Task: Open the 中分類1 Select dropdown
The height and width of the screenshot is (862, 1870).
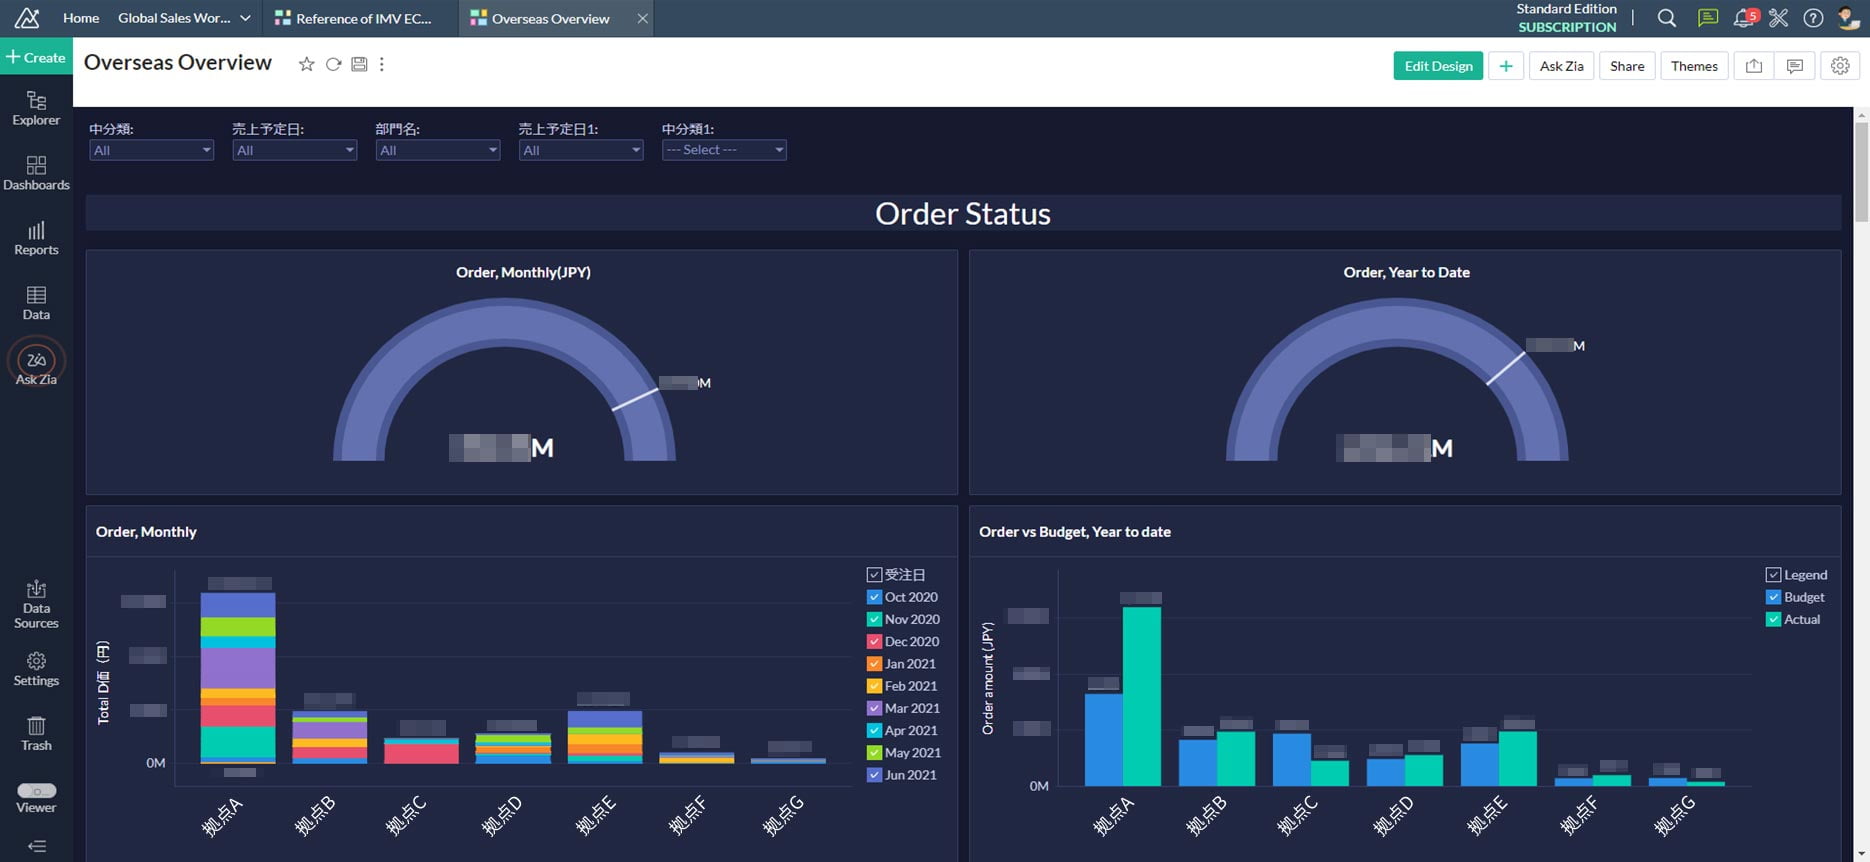Action: click(x=724, y=150)
